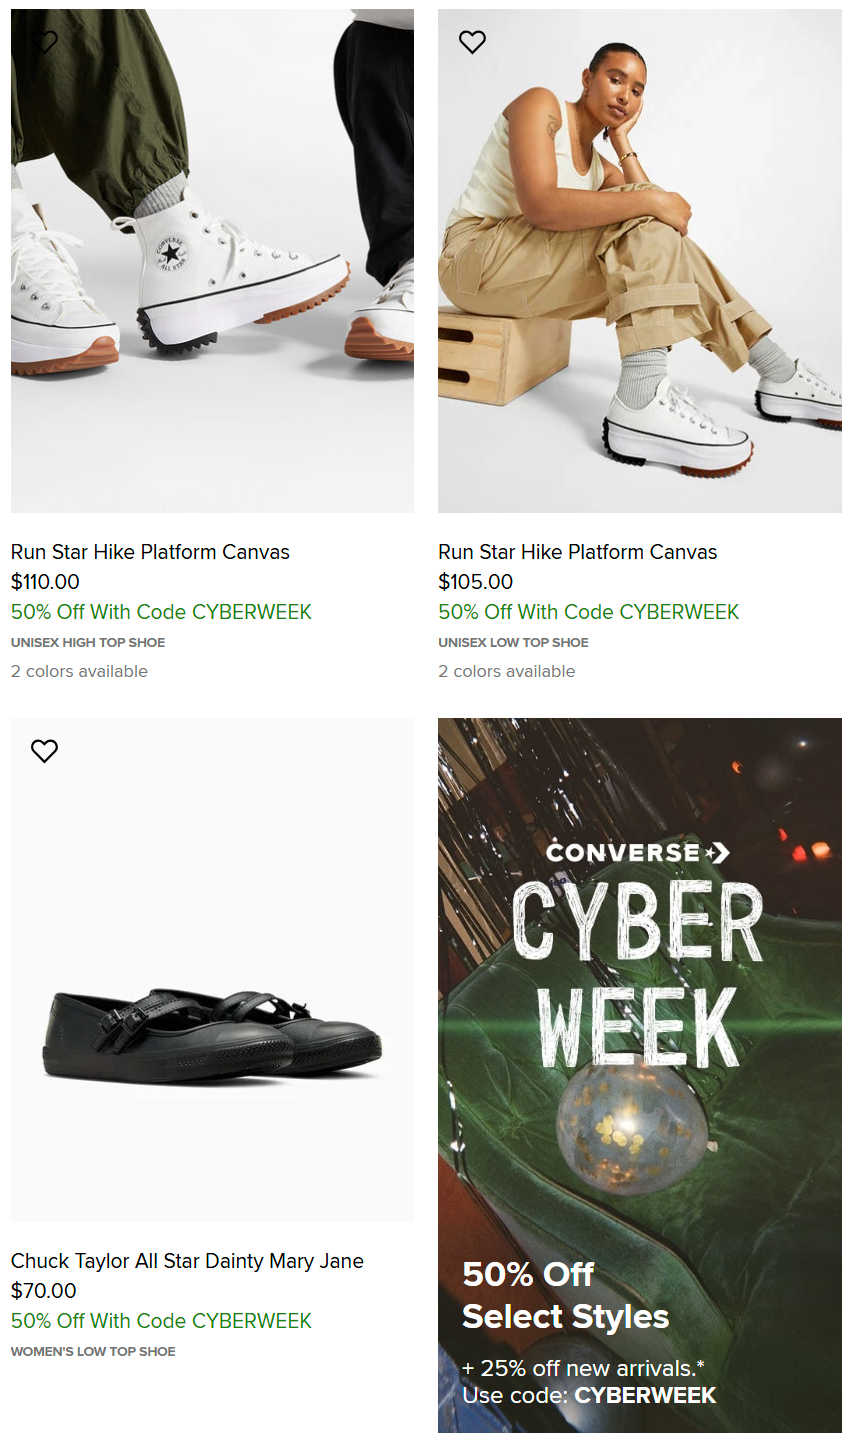This screenshot has width=858, height=1449.
Task: Open the $110.00 Run Star Hike Platform Canvas title
Action: point(150,552)
